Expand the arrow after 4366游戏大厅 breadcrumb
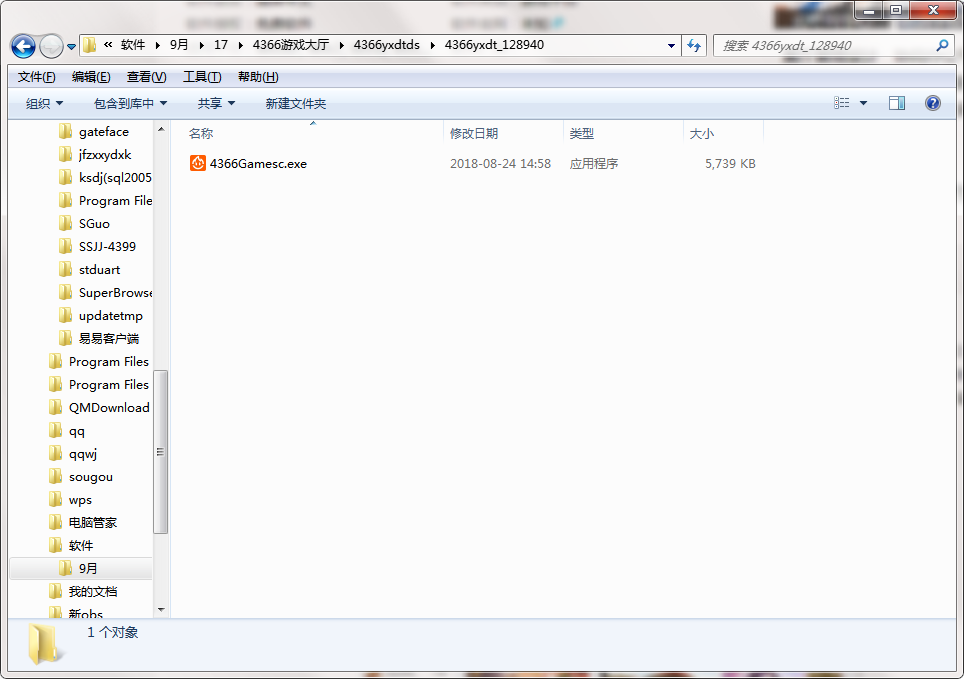964x679 pixels. (341, 46)
